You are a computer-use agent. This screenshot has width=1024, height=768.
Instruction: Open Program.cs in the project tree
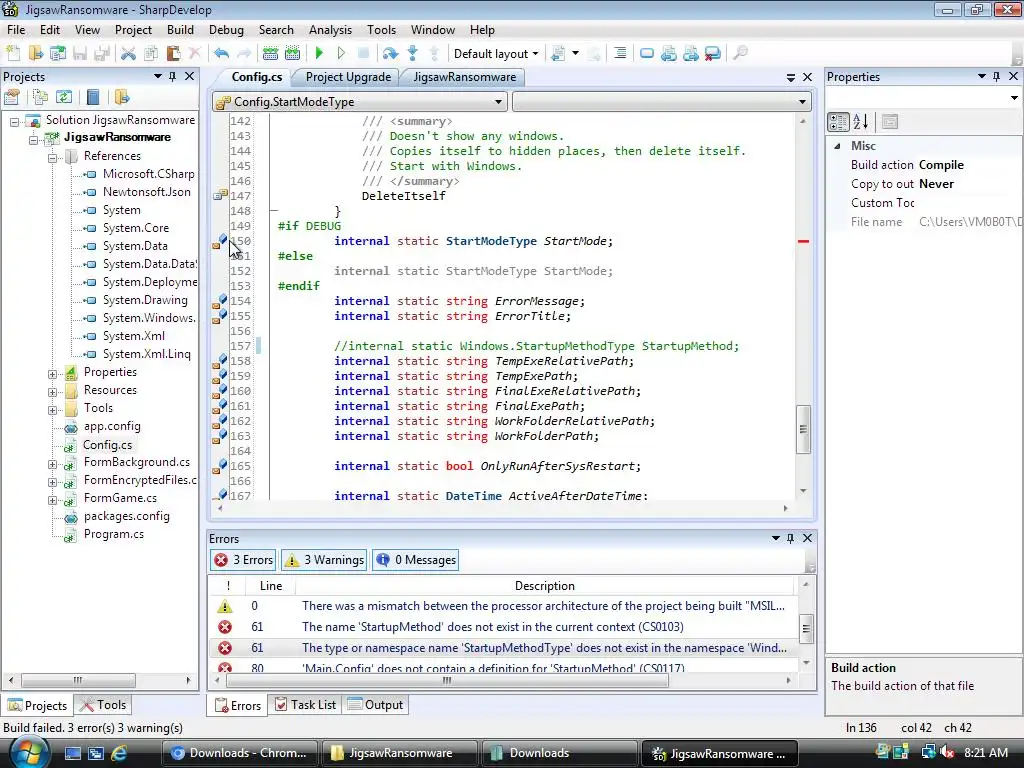[x=113, y=534]
